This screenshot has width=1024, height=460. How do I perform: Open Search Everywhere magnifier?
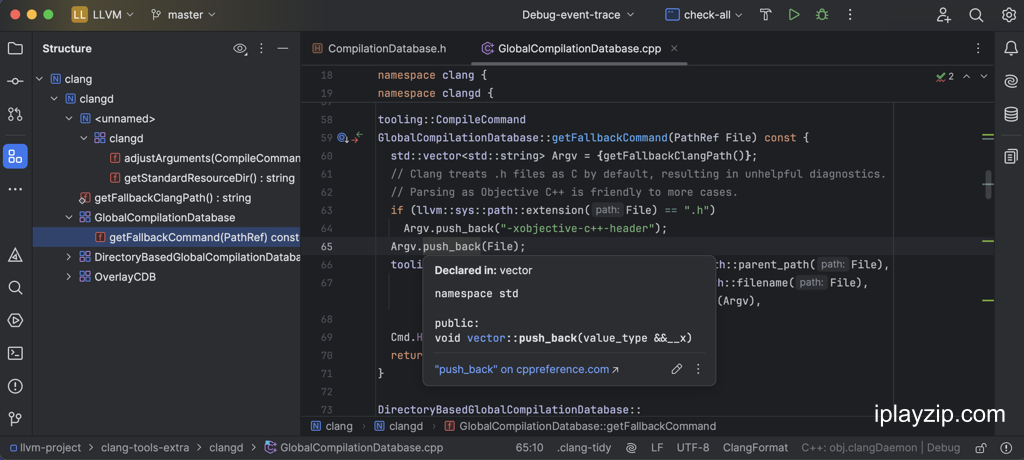(976, 14)
